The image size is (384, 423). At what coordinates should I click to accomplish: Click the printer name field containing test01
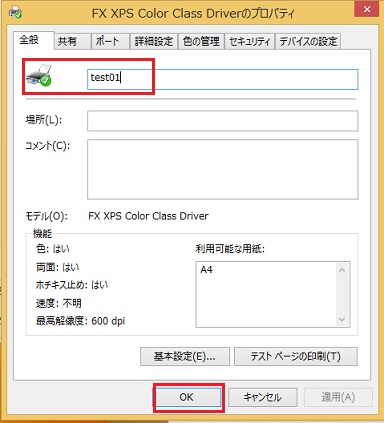(x=223, y=79)
